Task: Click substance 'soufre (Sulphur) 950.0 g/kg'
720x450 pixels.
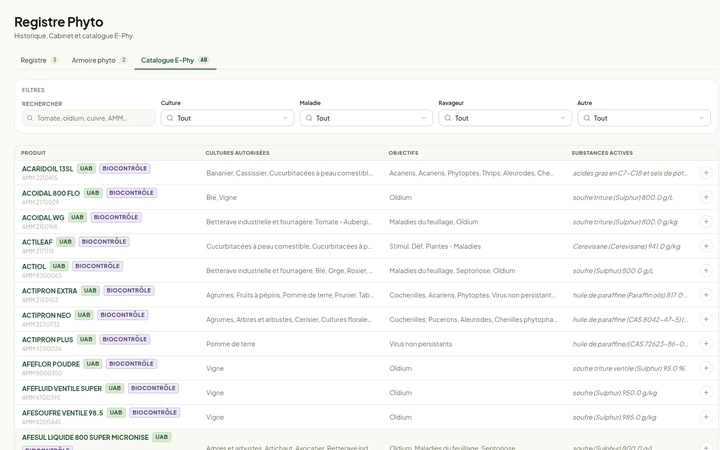Action: (615, 393)
